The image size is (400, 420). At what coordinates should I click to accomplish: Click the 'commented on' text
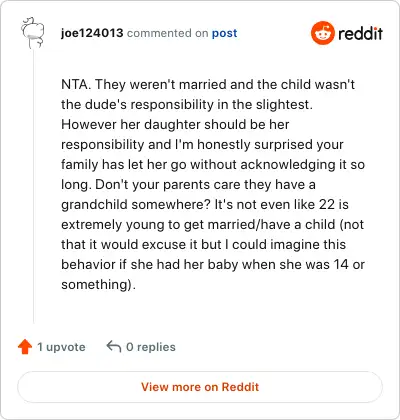(168, 33)
